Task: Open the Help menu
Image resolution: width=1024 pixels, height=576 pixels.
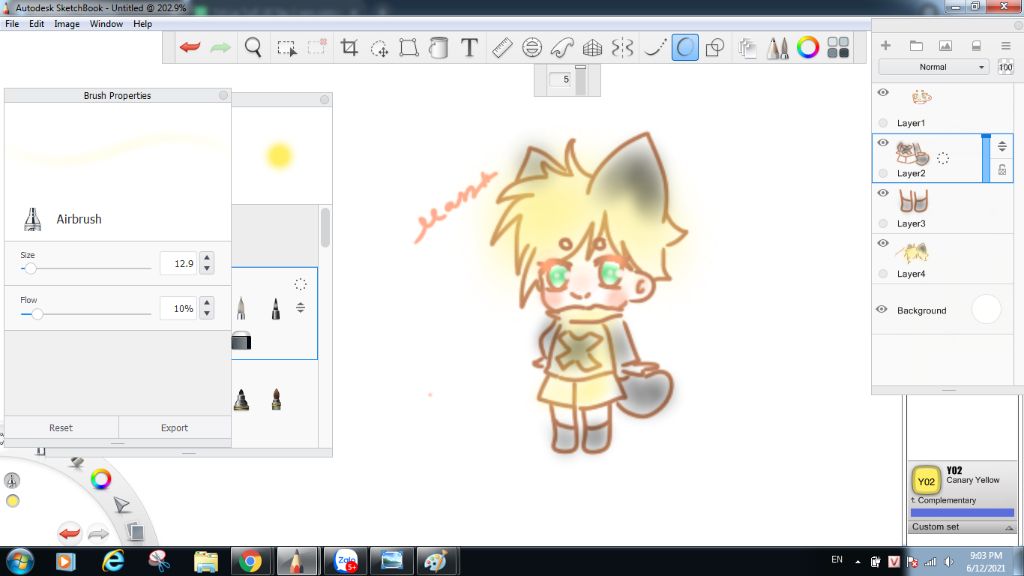Action: click(x=142, y=24)
